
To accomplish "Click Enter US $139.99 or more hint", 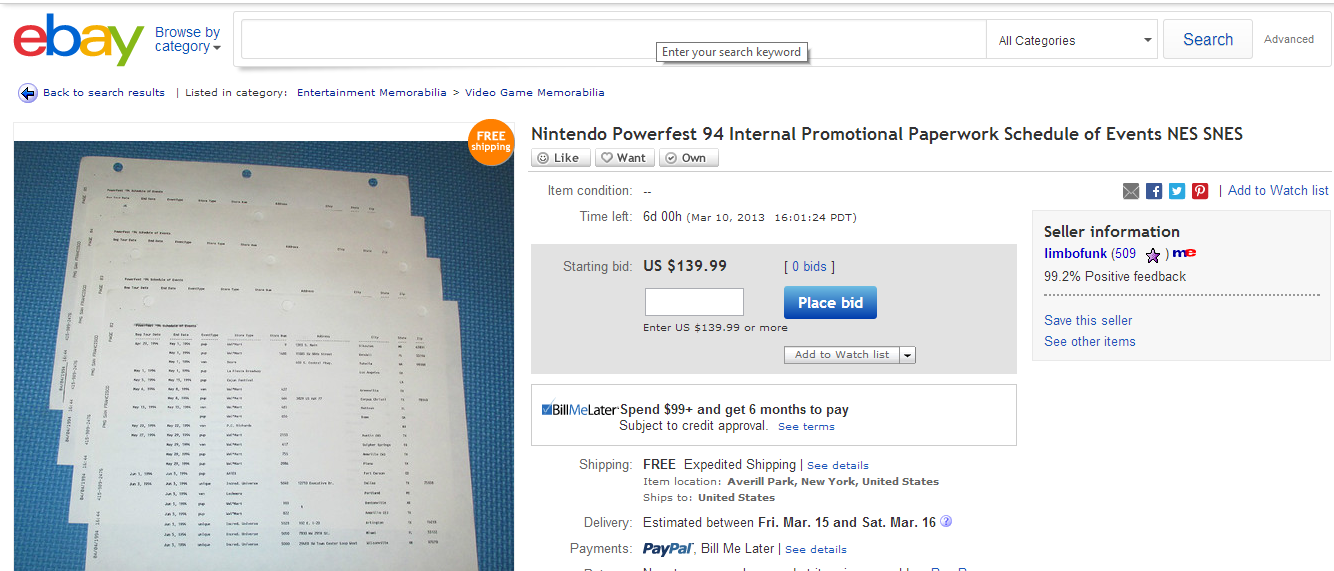I will click(x=715, y=328).
